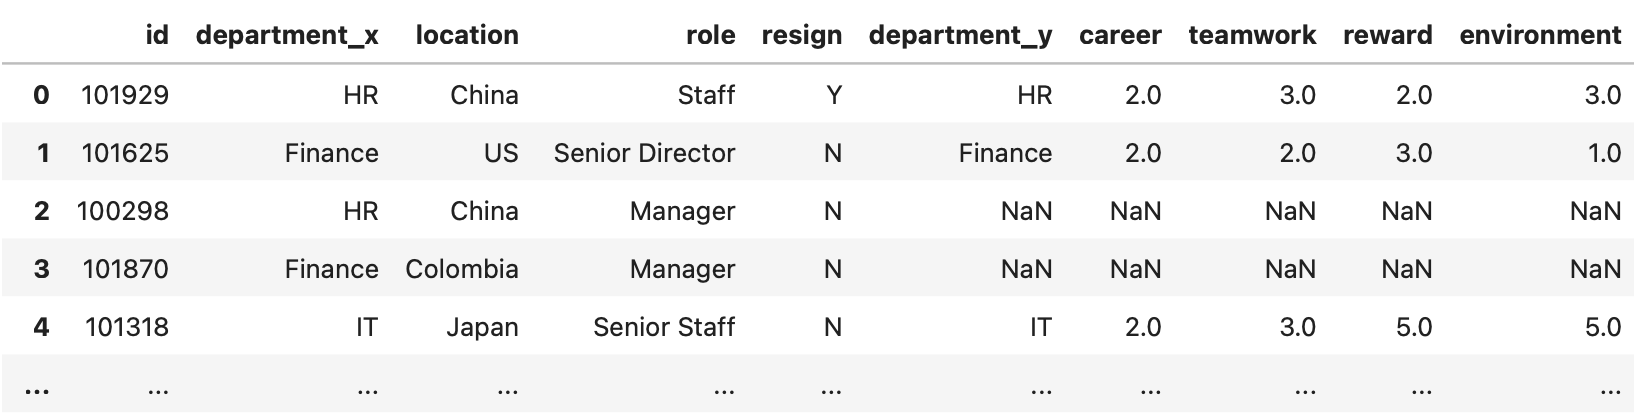1634x418 pixels.
Task: Click the reward value 5.0
Action: (1413, 327)
